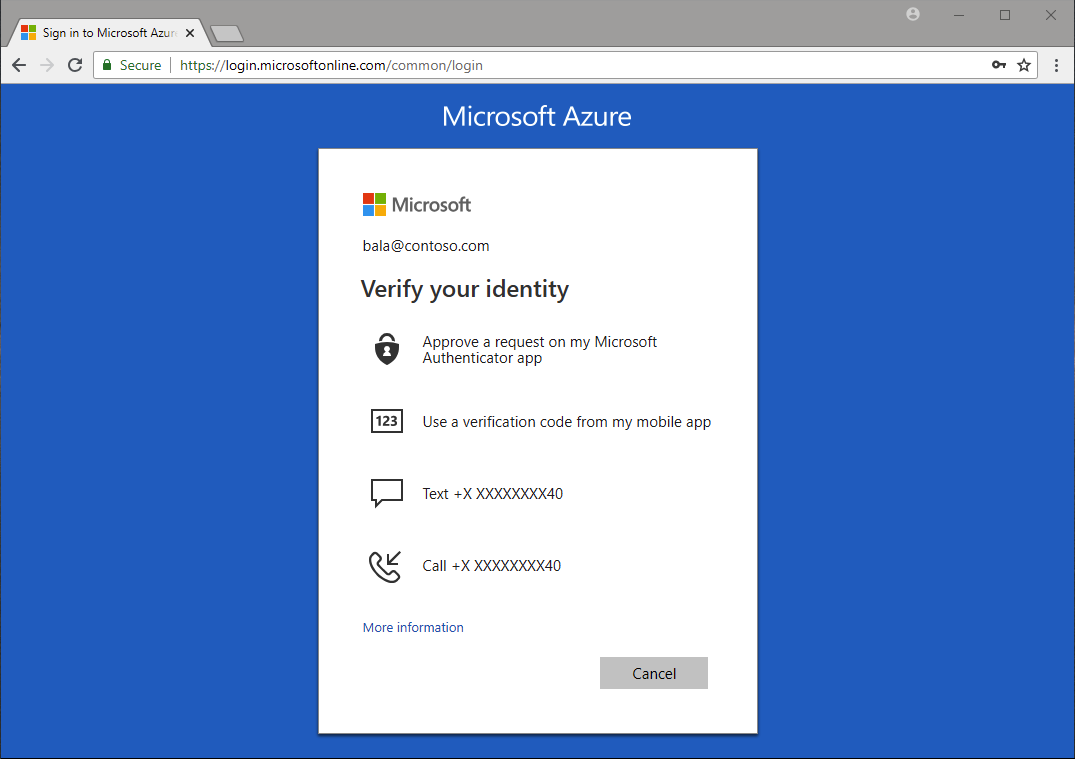Select the Text +X XXXXXXXX40 option
This screenshot has height=759, width=1075.
(493, 493)
